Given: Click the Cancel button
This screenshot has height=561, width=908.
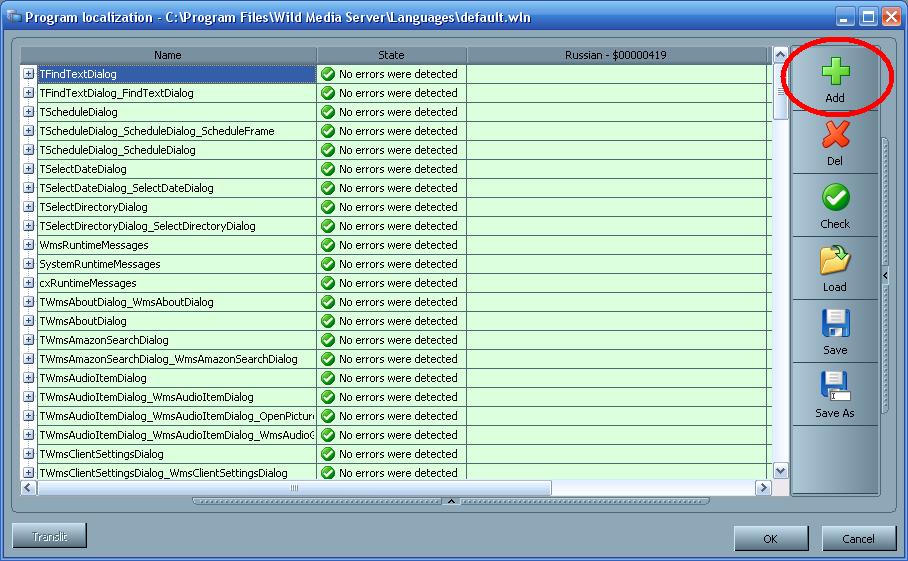Looking at the screenshot, I should [x=858, y=539].
